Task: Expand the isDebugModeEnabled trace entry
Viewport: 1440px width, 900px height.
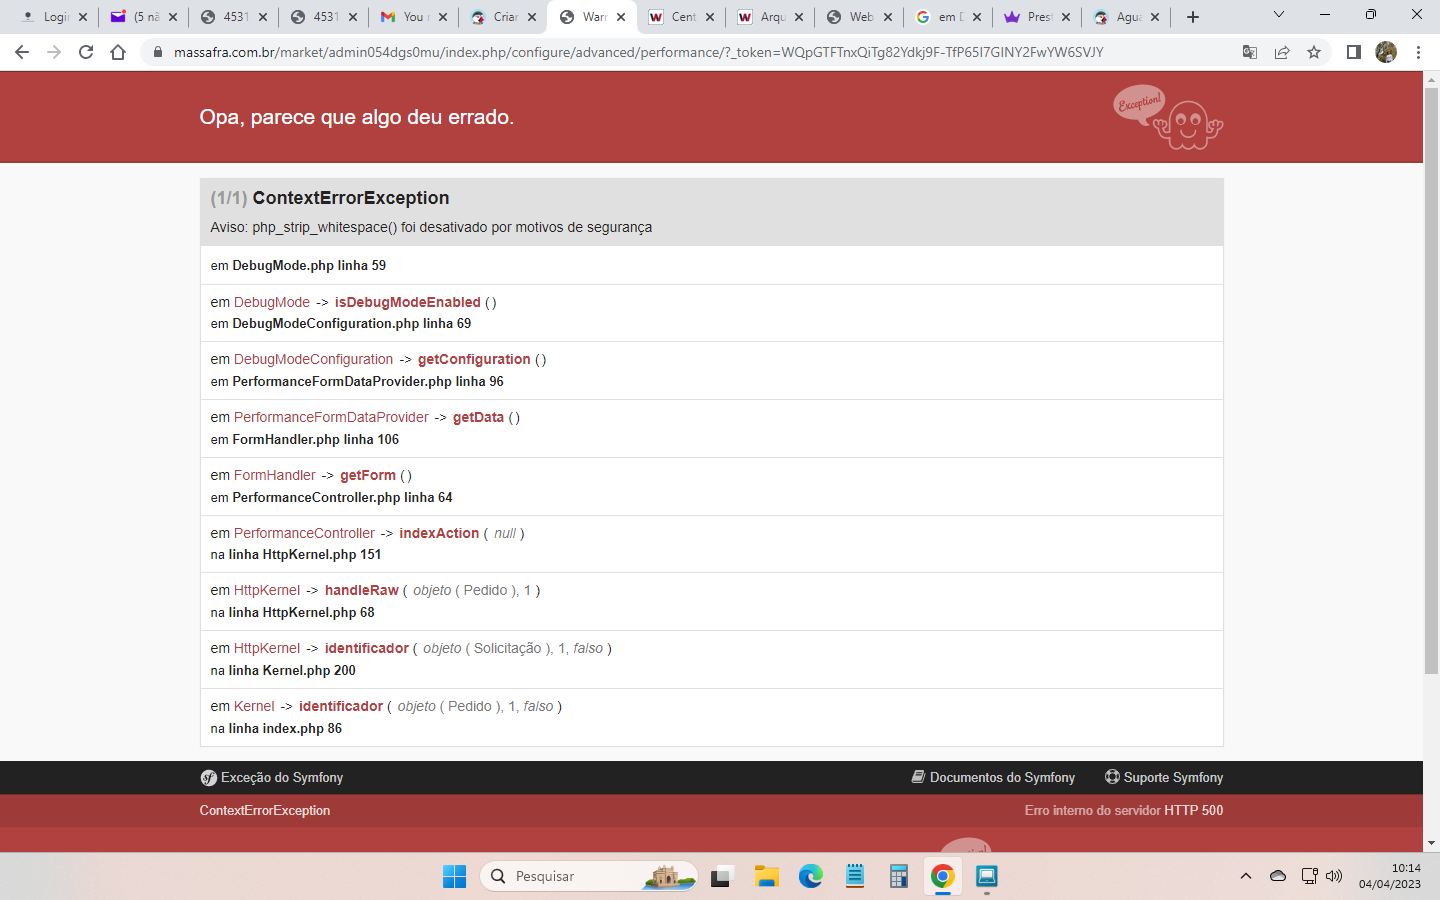Action: pyautogui.click(x=407, y=302)
